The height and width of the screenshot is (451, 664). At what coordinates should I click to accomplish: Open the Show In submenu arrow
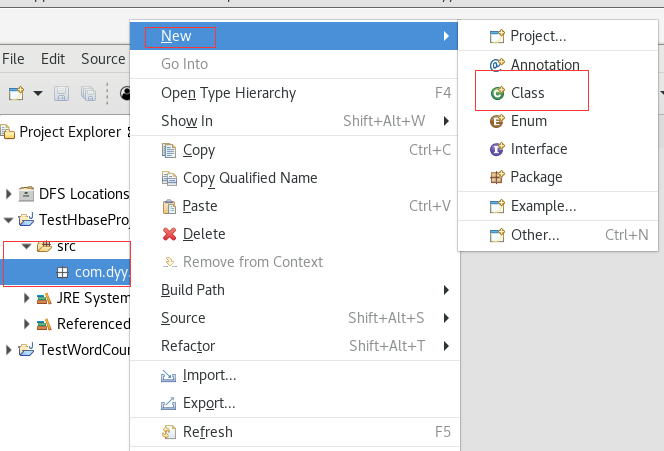click(x=446, y=121)
